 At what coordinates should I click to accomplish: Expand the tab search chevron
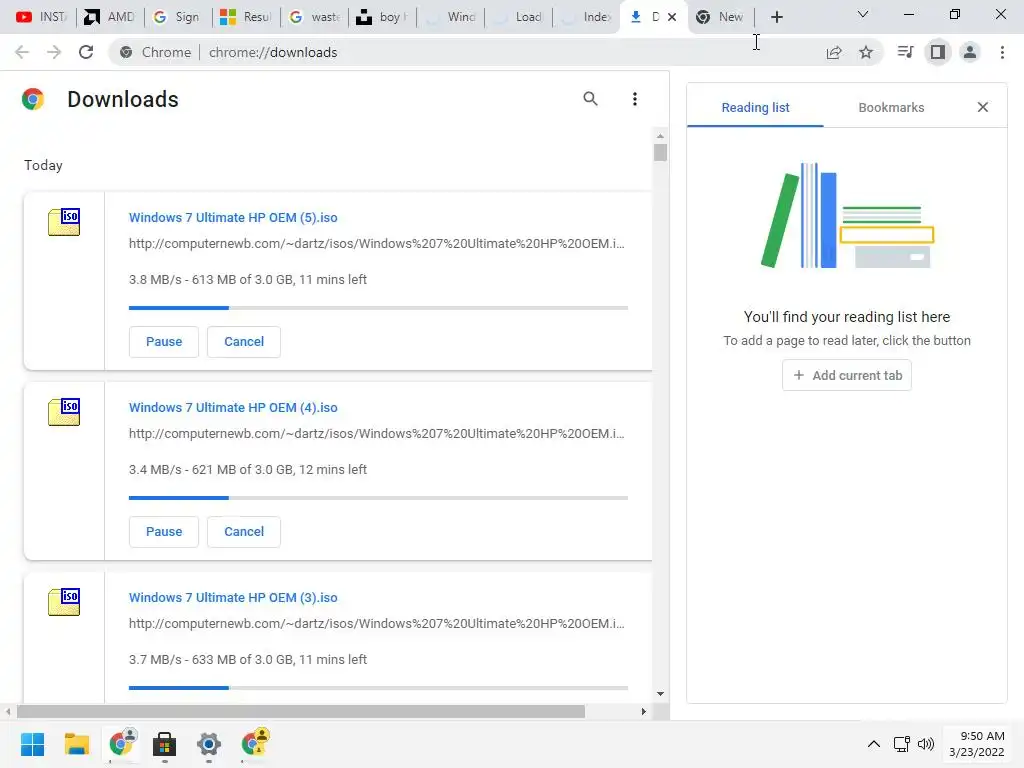coord(863,14)
